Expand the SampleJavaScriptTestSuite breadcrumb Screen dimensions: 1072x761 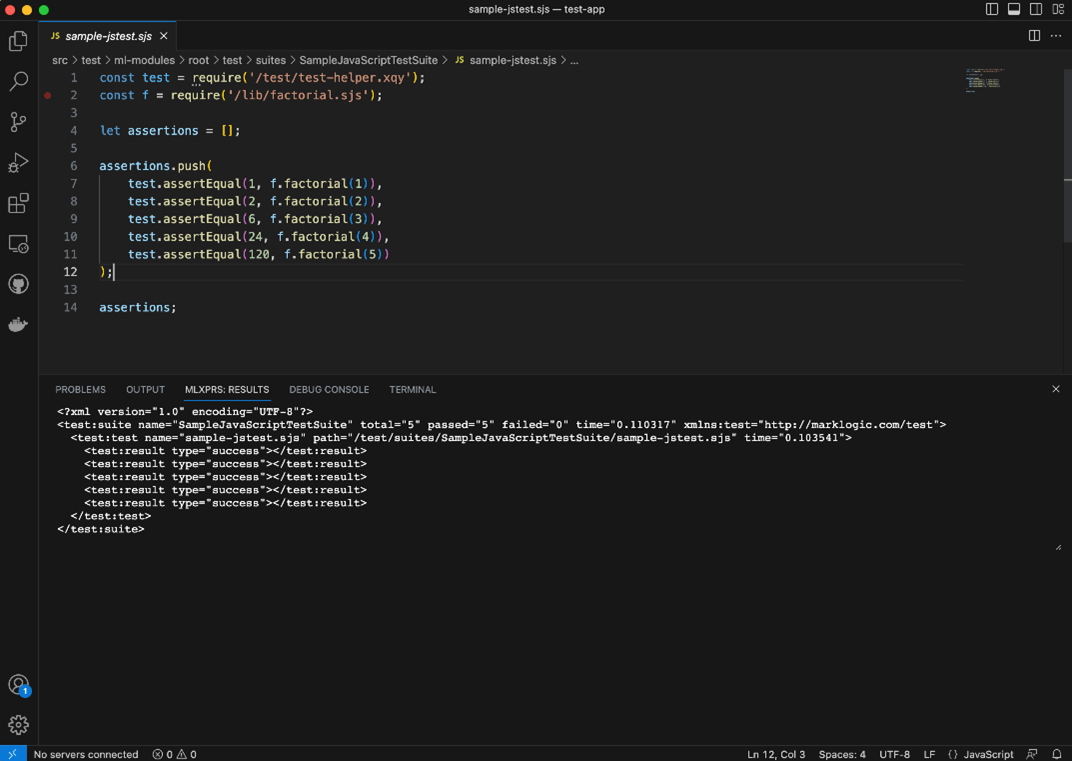(x=368, y=60)
